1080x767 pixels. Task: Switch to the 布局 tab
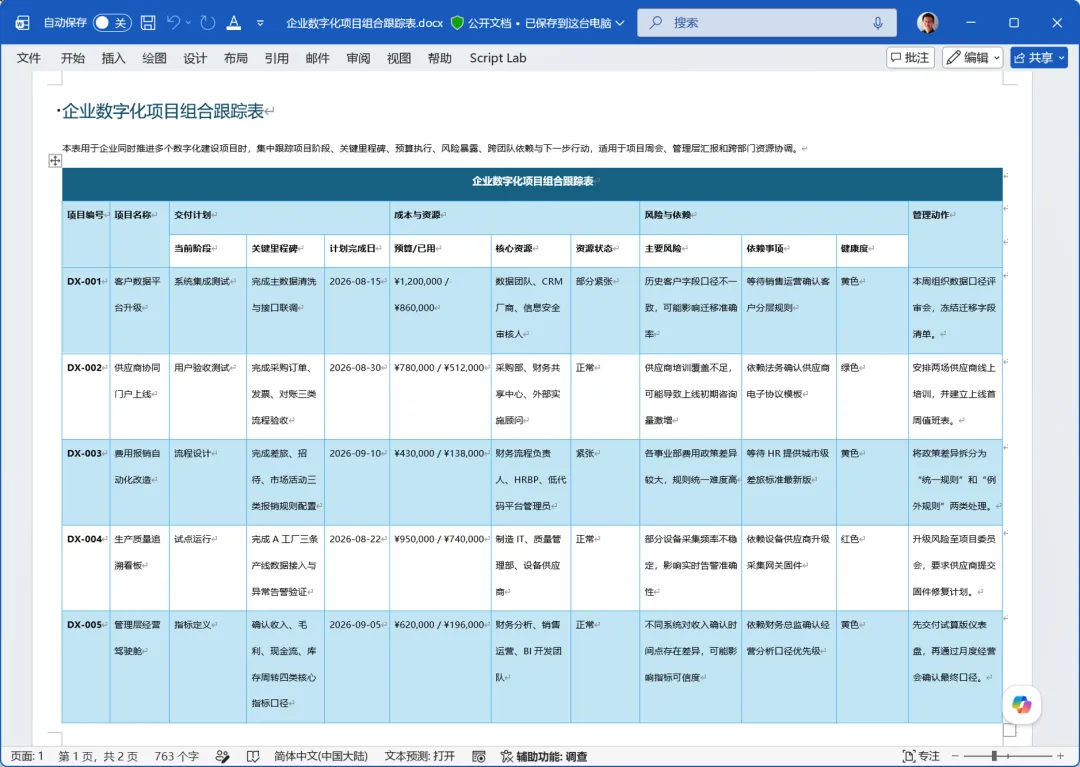236,58
